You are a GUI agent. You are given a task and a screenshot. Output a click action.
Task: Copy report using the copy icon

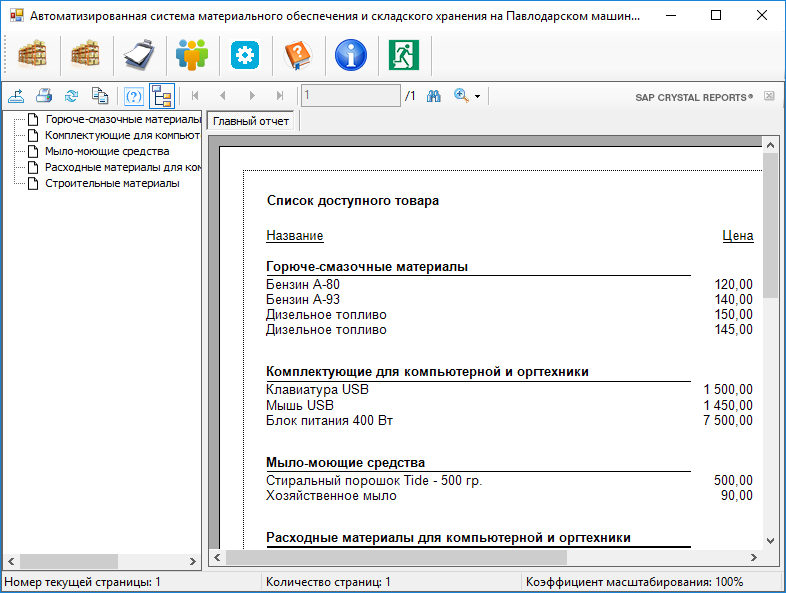point(100,96)
